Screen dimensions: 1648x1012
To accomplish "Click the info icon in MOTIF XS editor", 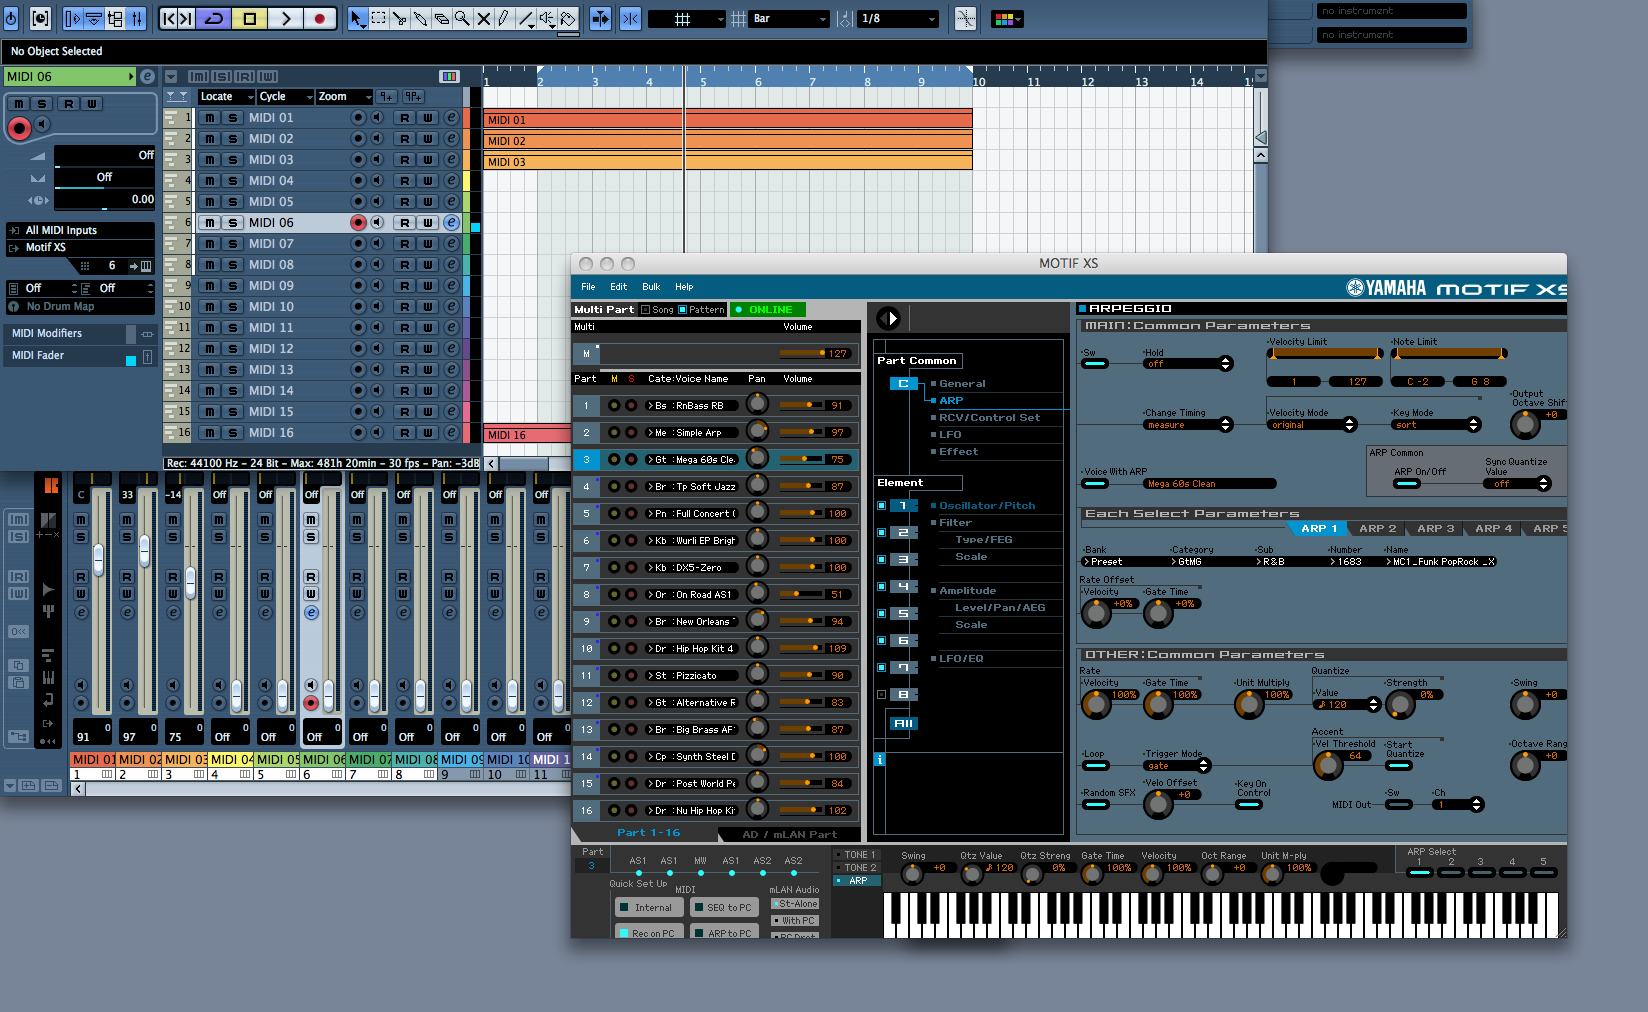I will pyautogui.click(x=880, y=760).
